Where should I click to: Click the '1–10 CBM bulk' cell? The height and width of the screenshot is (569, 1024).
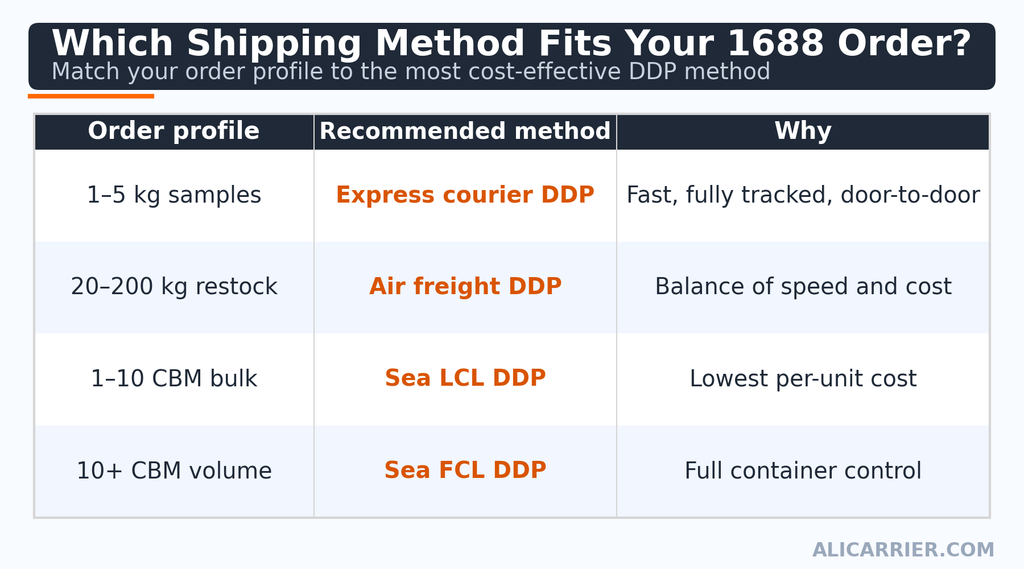pos(174,379)
